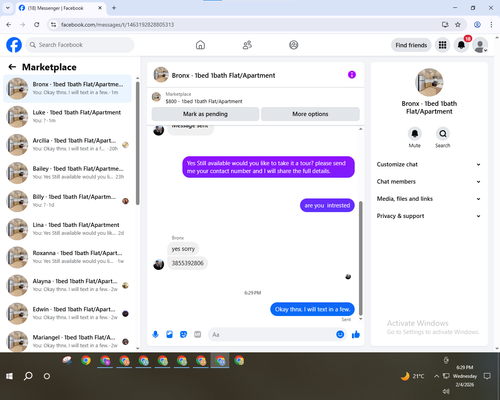Click the conversation list scrollbar
This screenshot has width=500, height=400.
pyautogui.click(x=137, y=143)
